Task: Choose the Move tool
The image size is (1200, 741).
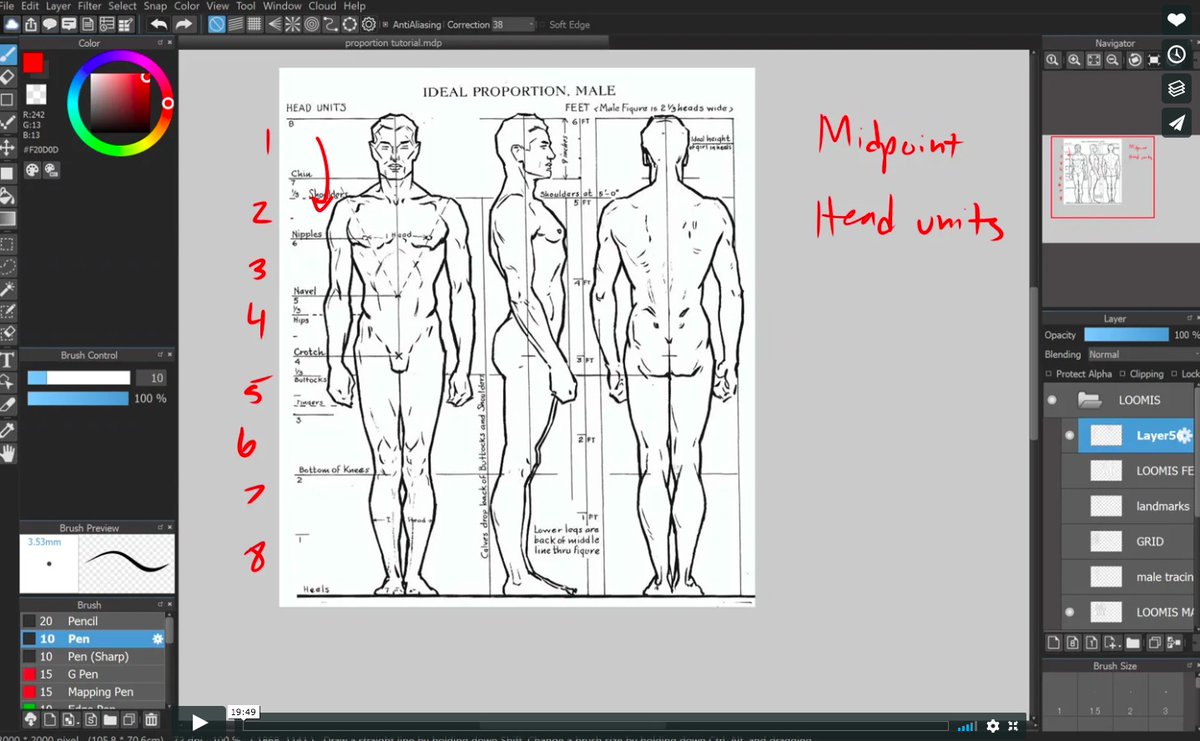Action: point(7,147)
